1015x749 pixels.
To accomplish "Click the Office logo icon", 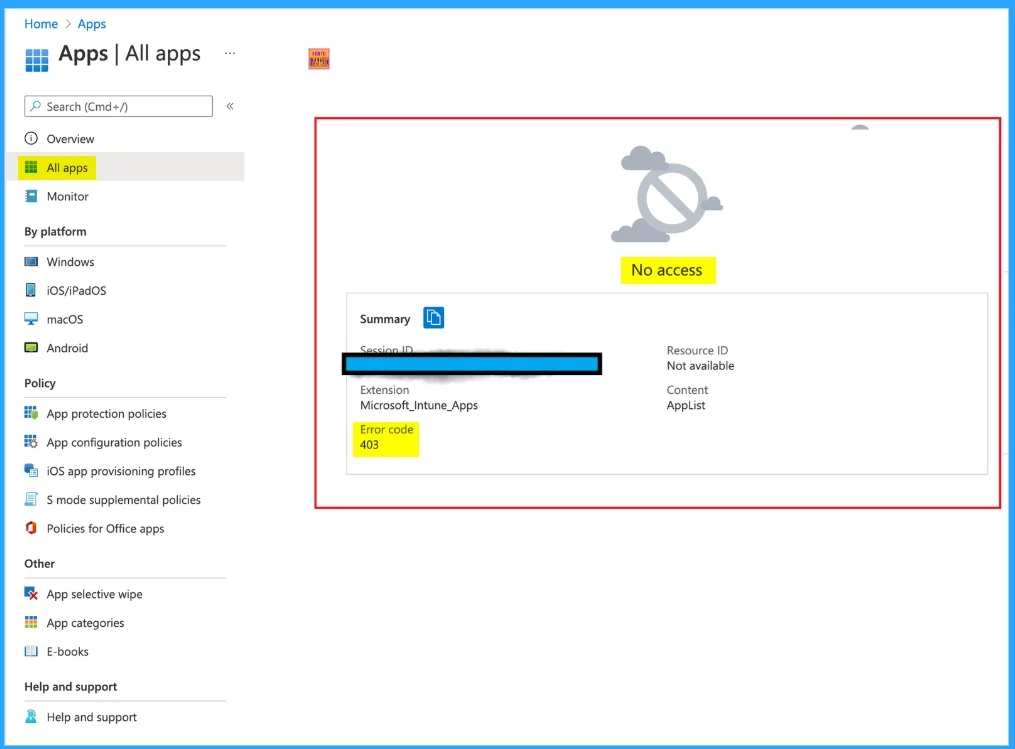I will pos(31,528).
